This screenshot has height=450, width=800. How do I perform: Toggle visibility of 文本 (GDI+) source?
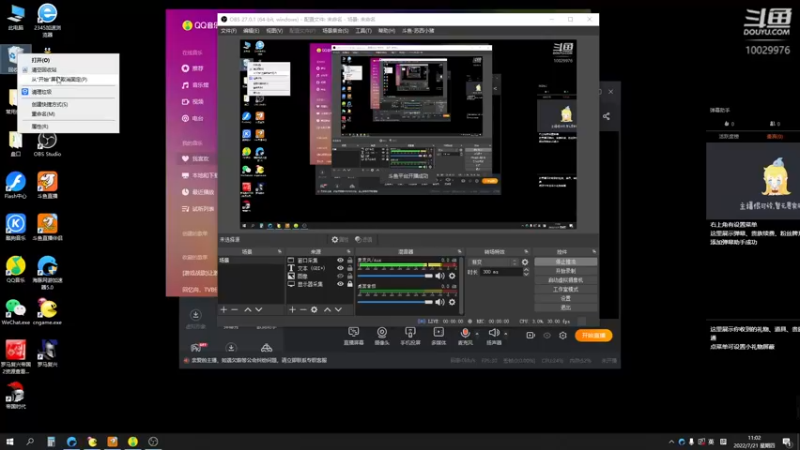tap(340, 268)
